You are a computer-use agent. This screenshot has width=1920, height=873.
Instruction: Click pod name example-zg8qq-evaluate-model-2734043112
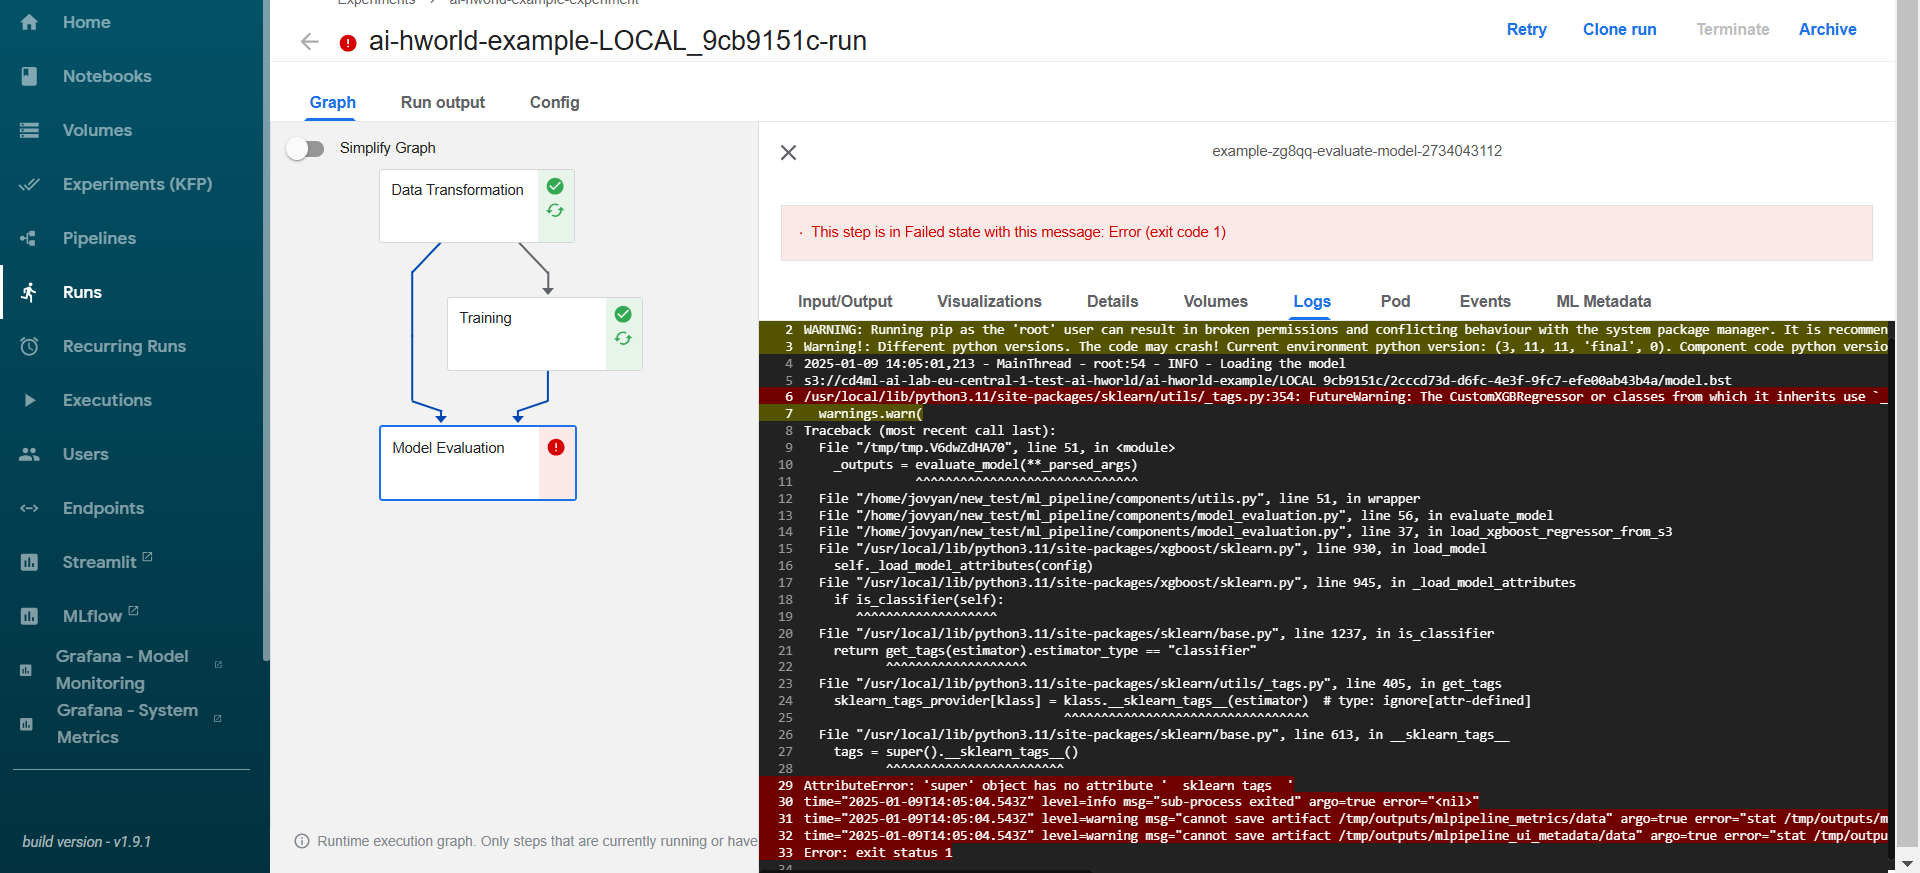(x=1357, y=151)
